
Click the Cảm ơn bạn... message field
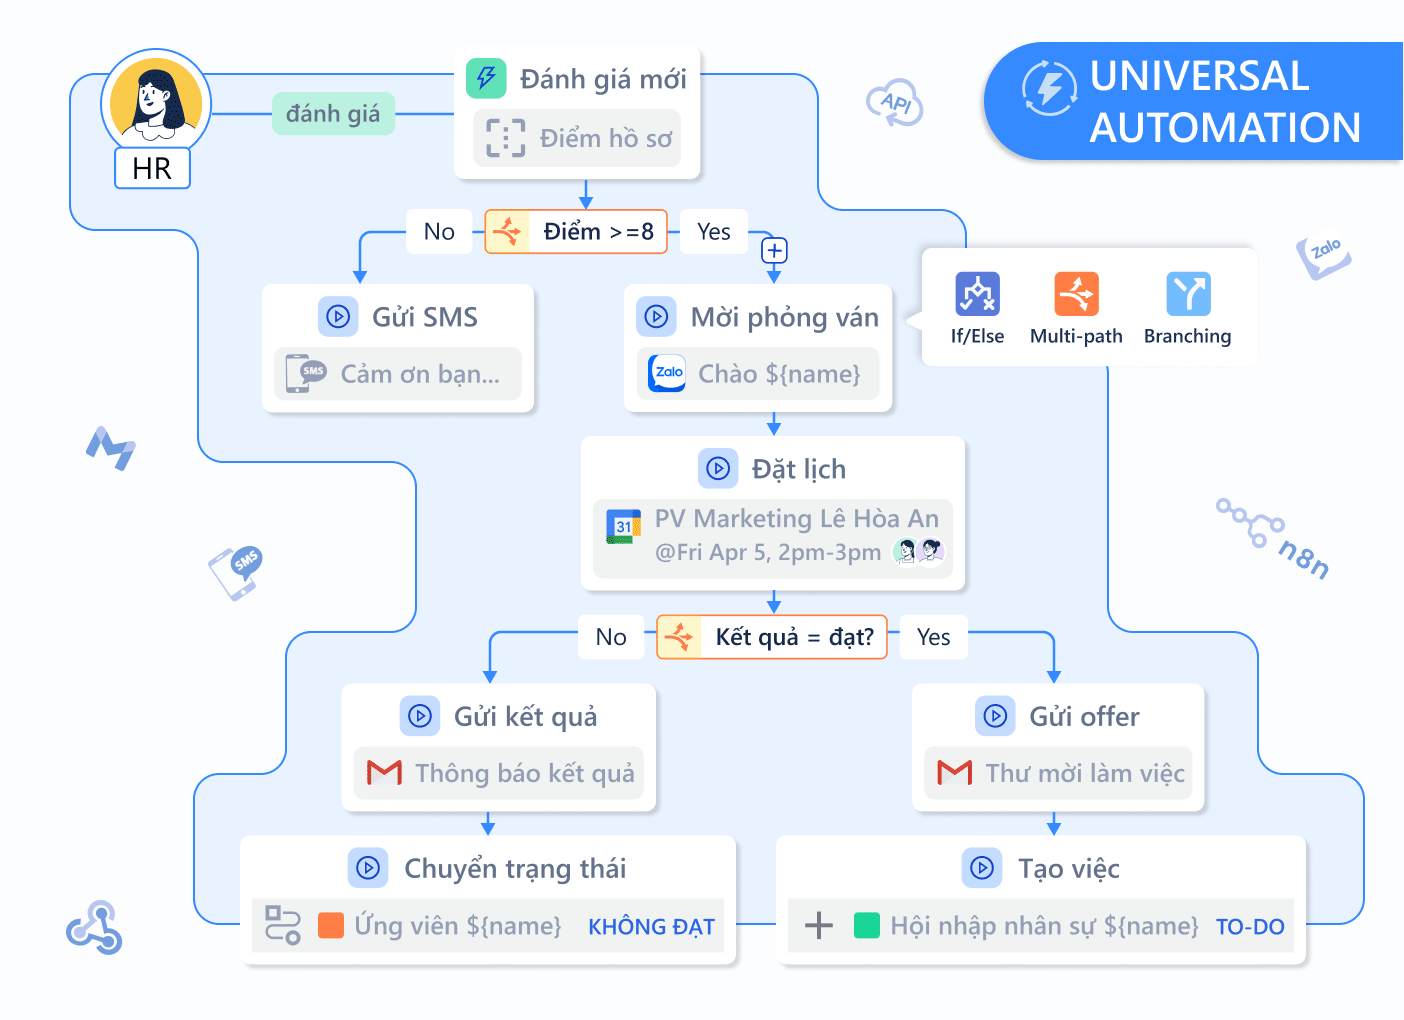(x=398, y=374)
